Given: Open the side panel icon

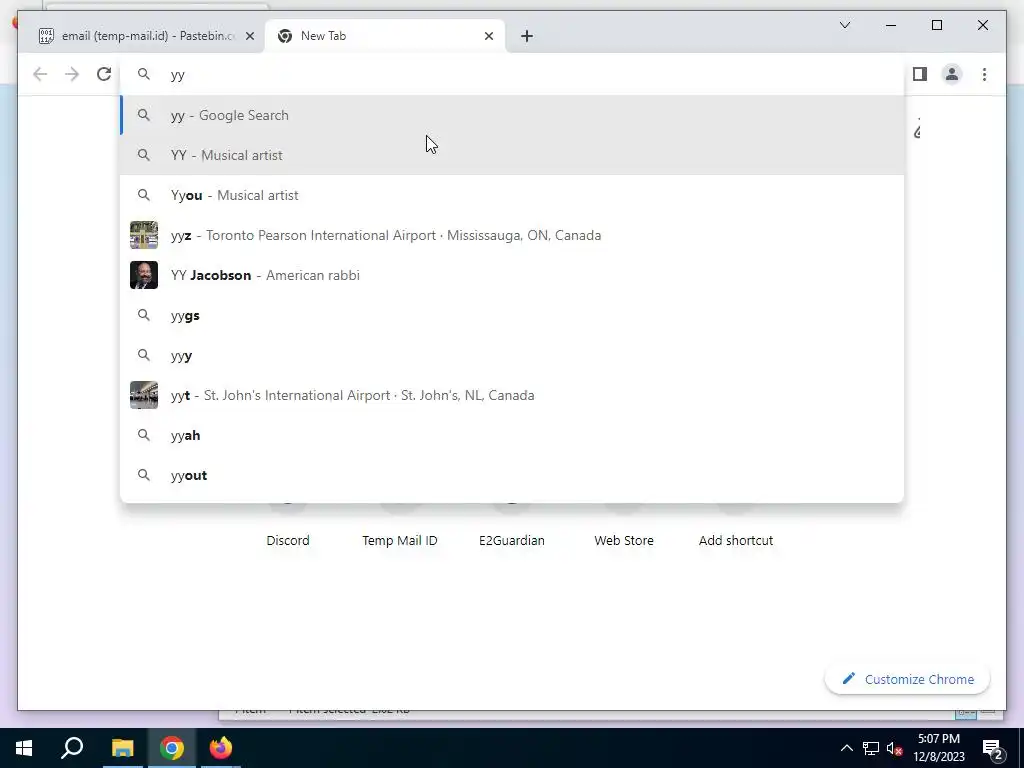Looking at the screenshot, I should coord(920,74).
